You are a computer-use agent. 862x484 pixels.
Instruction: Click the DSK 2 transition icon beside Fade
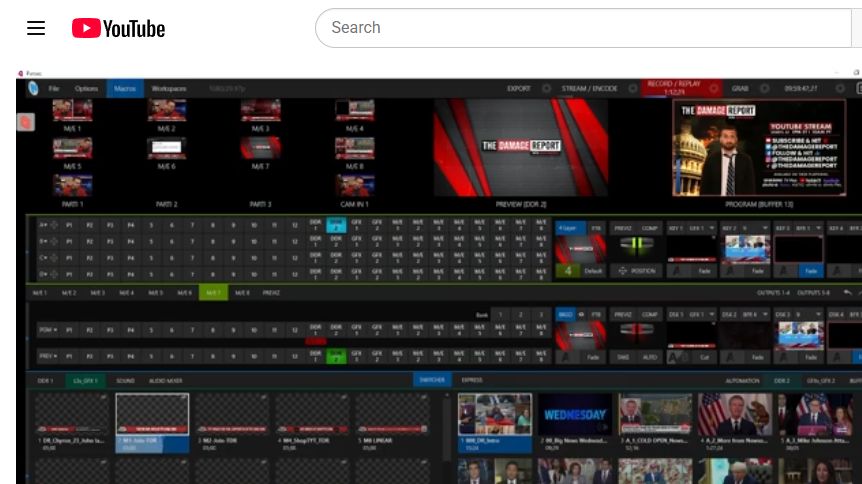coord(731,357)
